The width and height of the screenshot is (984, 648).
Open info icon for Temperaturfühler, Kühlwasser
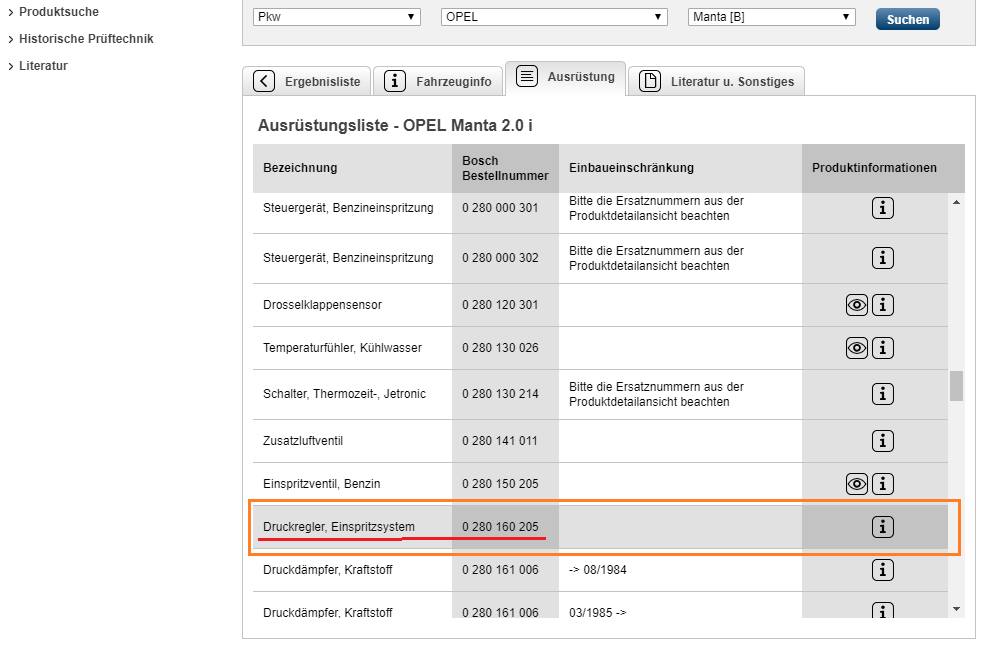click(882, 348)
